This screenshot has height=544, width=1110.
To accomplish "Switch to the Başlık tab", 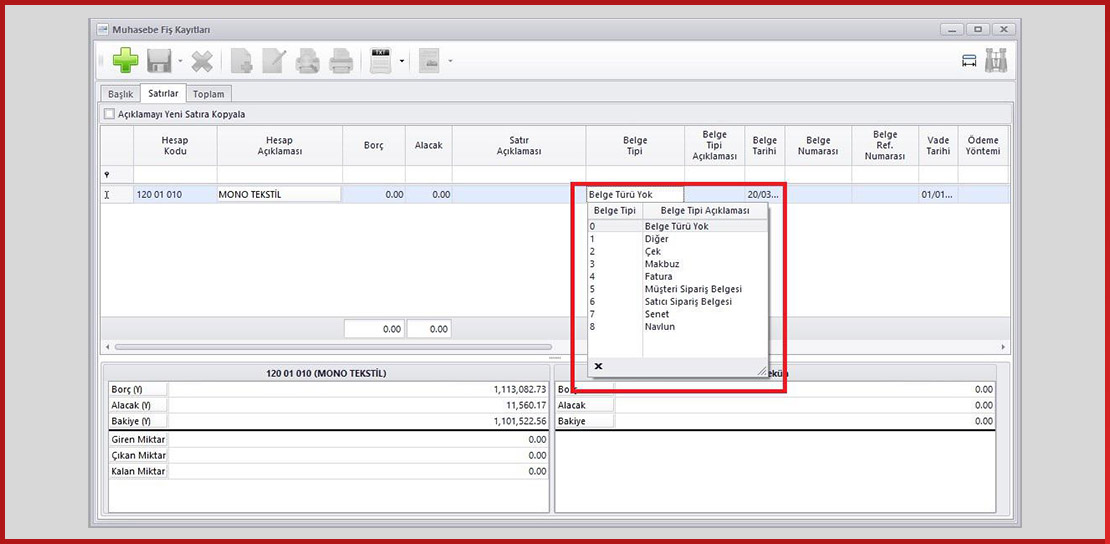I will pos(120,94).
